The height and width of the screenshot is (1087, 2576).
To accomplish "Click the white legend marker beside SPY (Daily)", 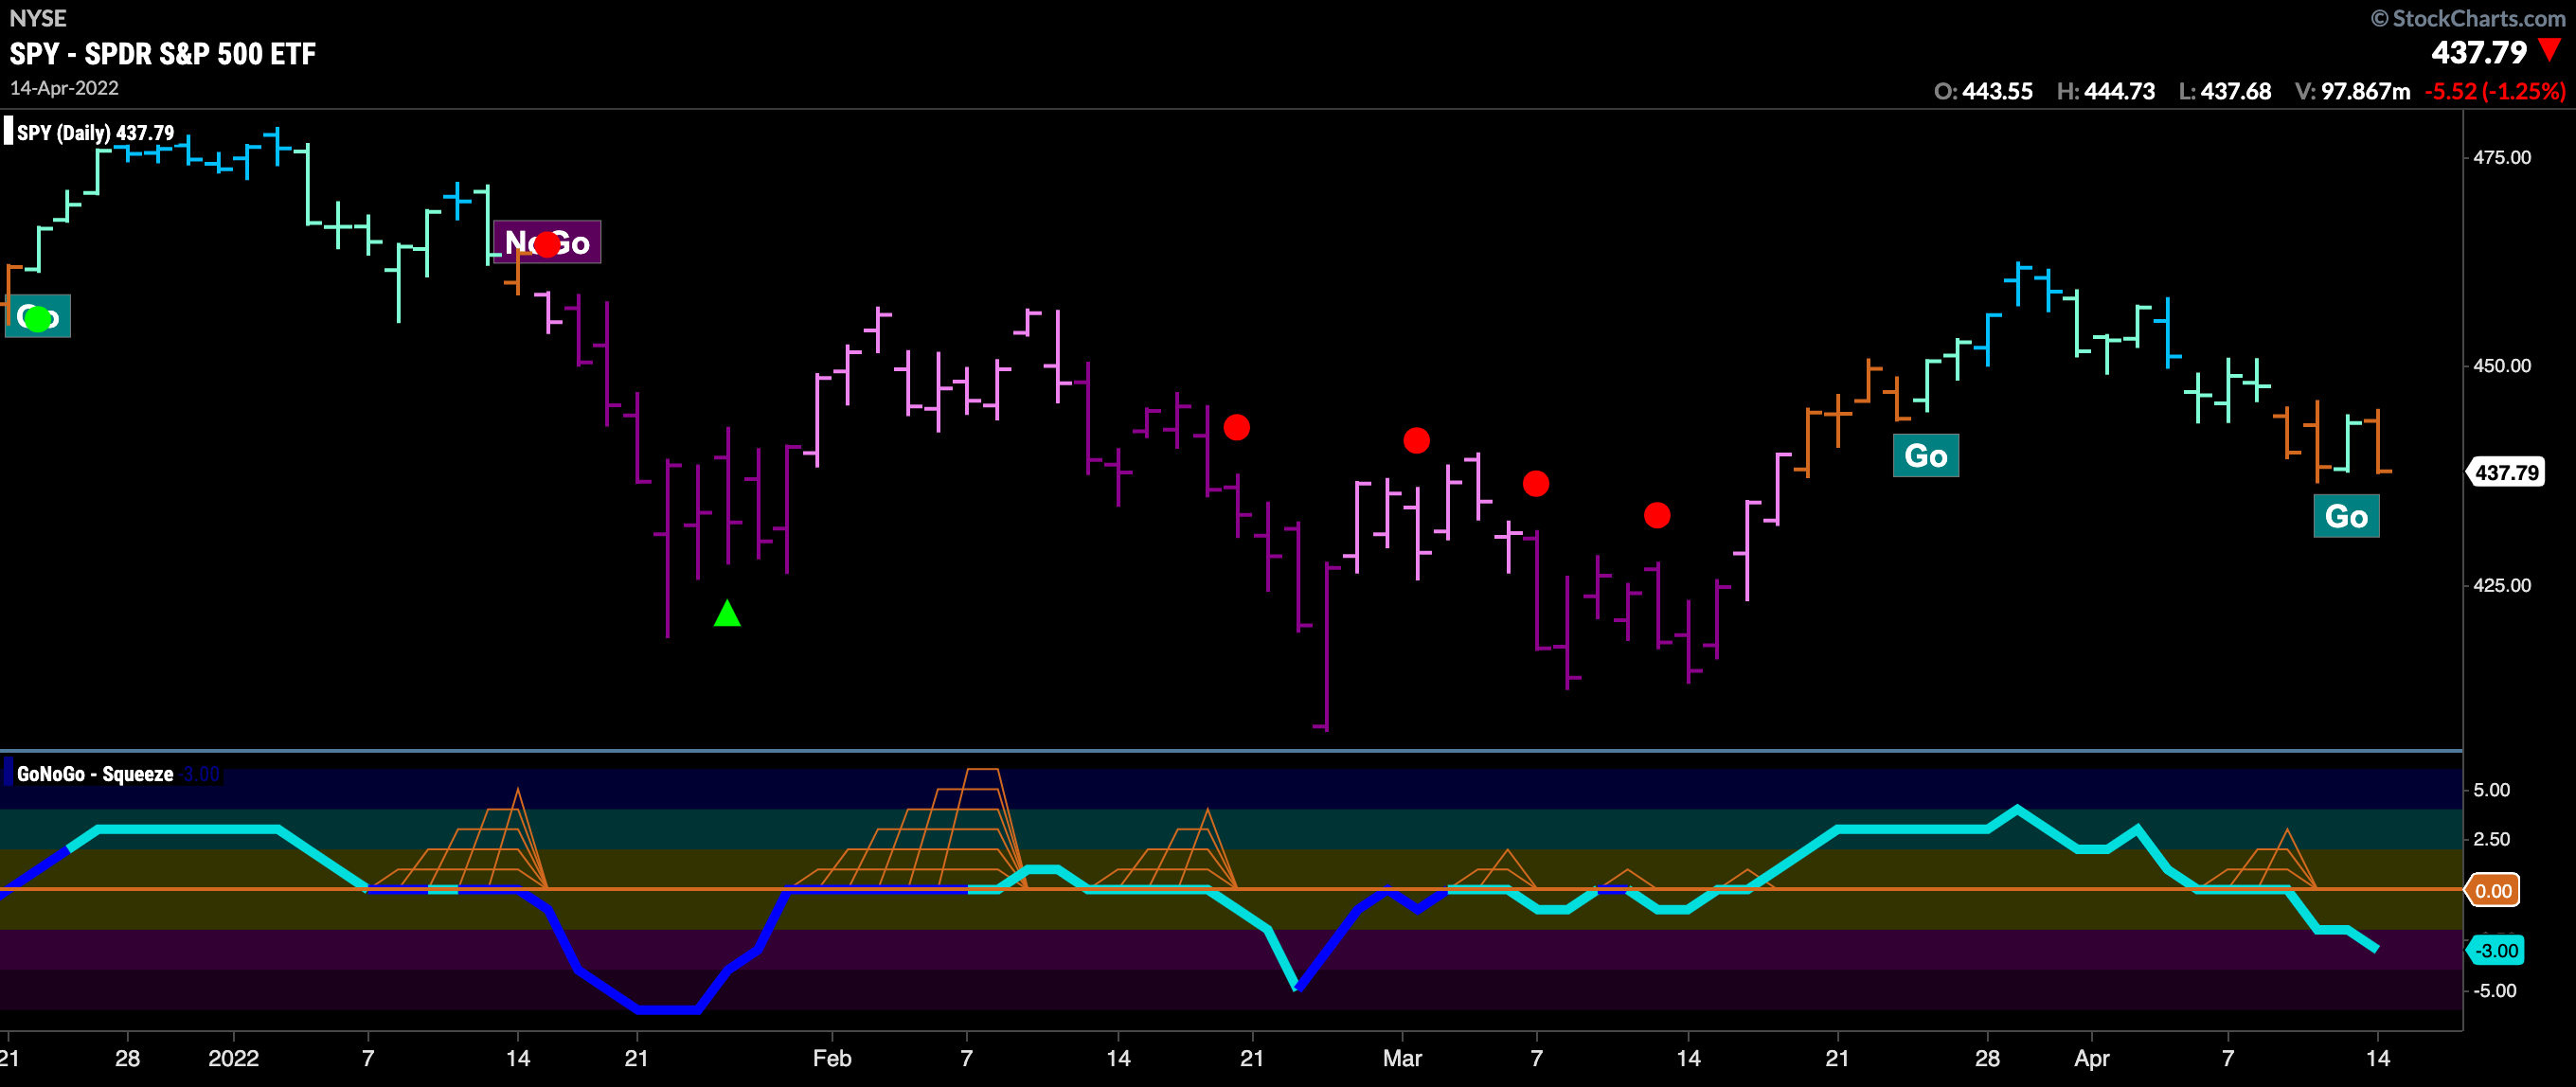I will pyautogui.click(x=9, y=132).
